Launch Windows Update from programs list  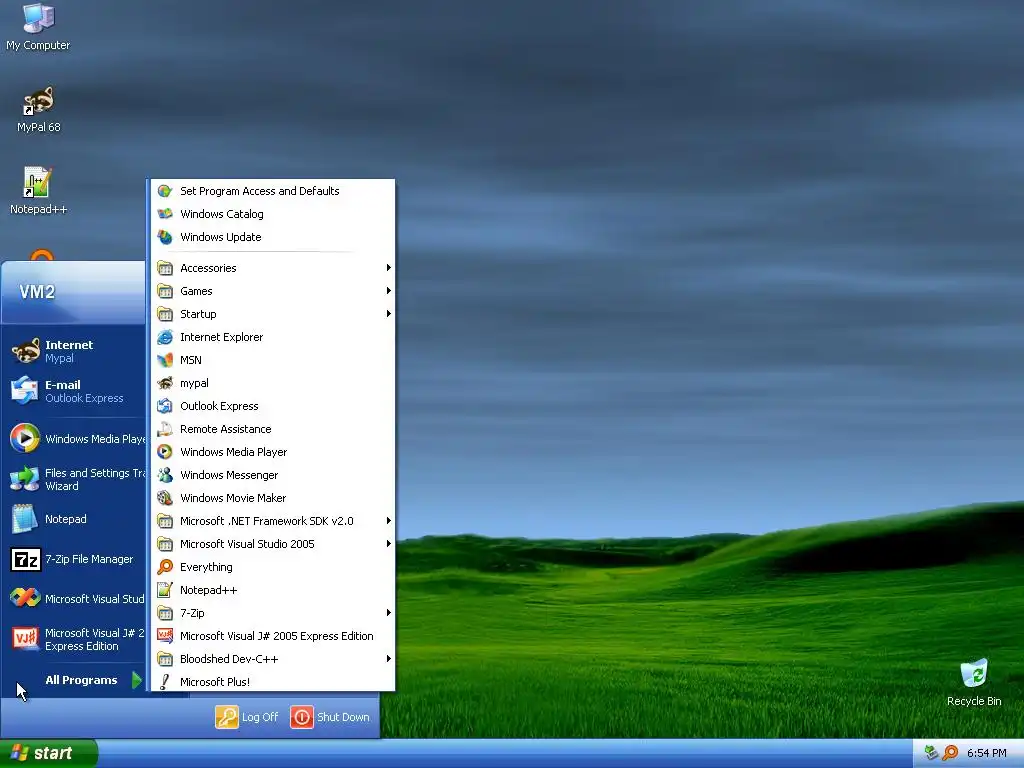click(x=273, y=236)
